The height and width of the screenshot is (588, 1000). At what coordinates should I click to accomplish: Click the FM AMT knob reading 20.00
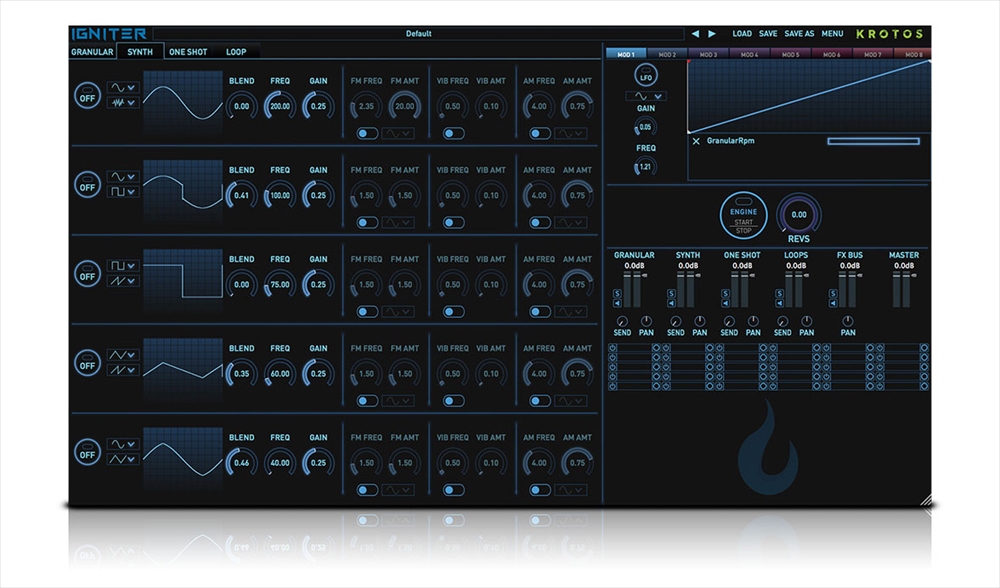coord(405,106)
